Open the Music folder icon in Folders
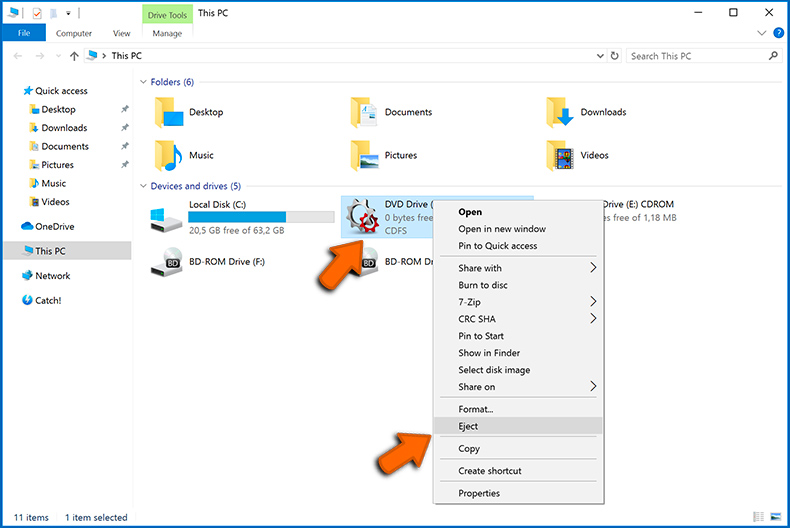 [169, 156]
